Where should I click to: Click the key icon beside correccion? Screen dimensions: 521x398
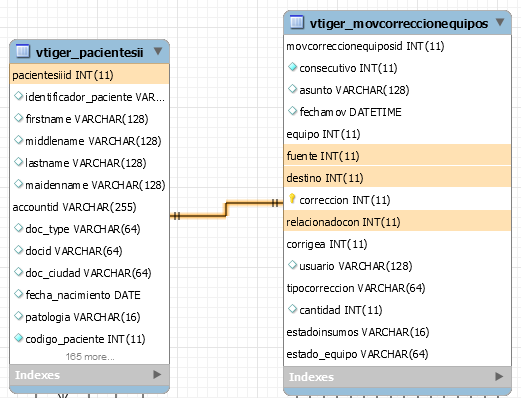pos(292,198)
